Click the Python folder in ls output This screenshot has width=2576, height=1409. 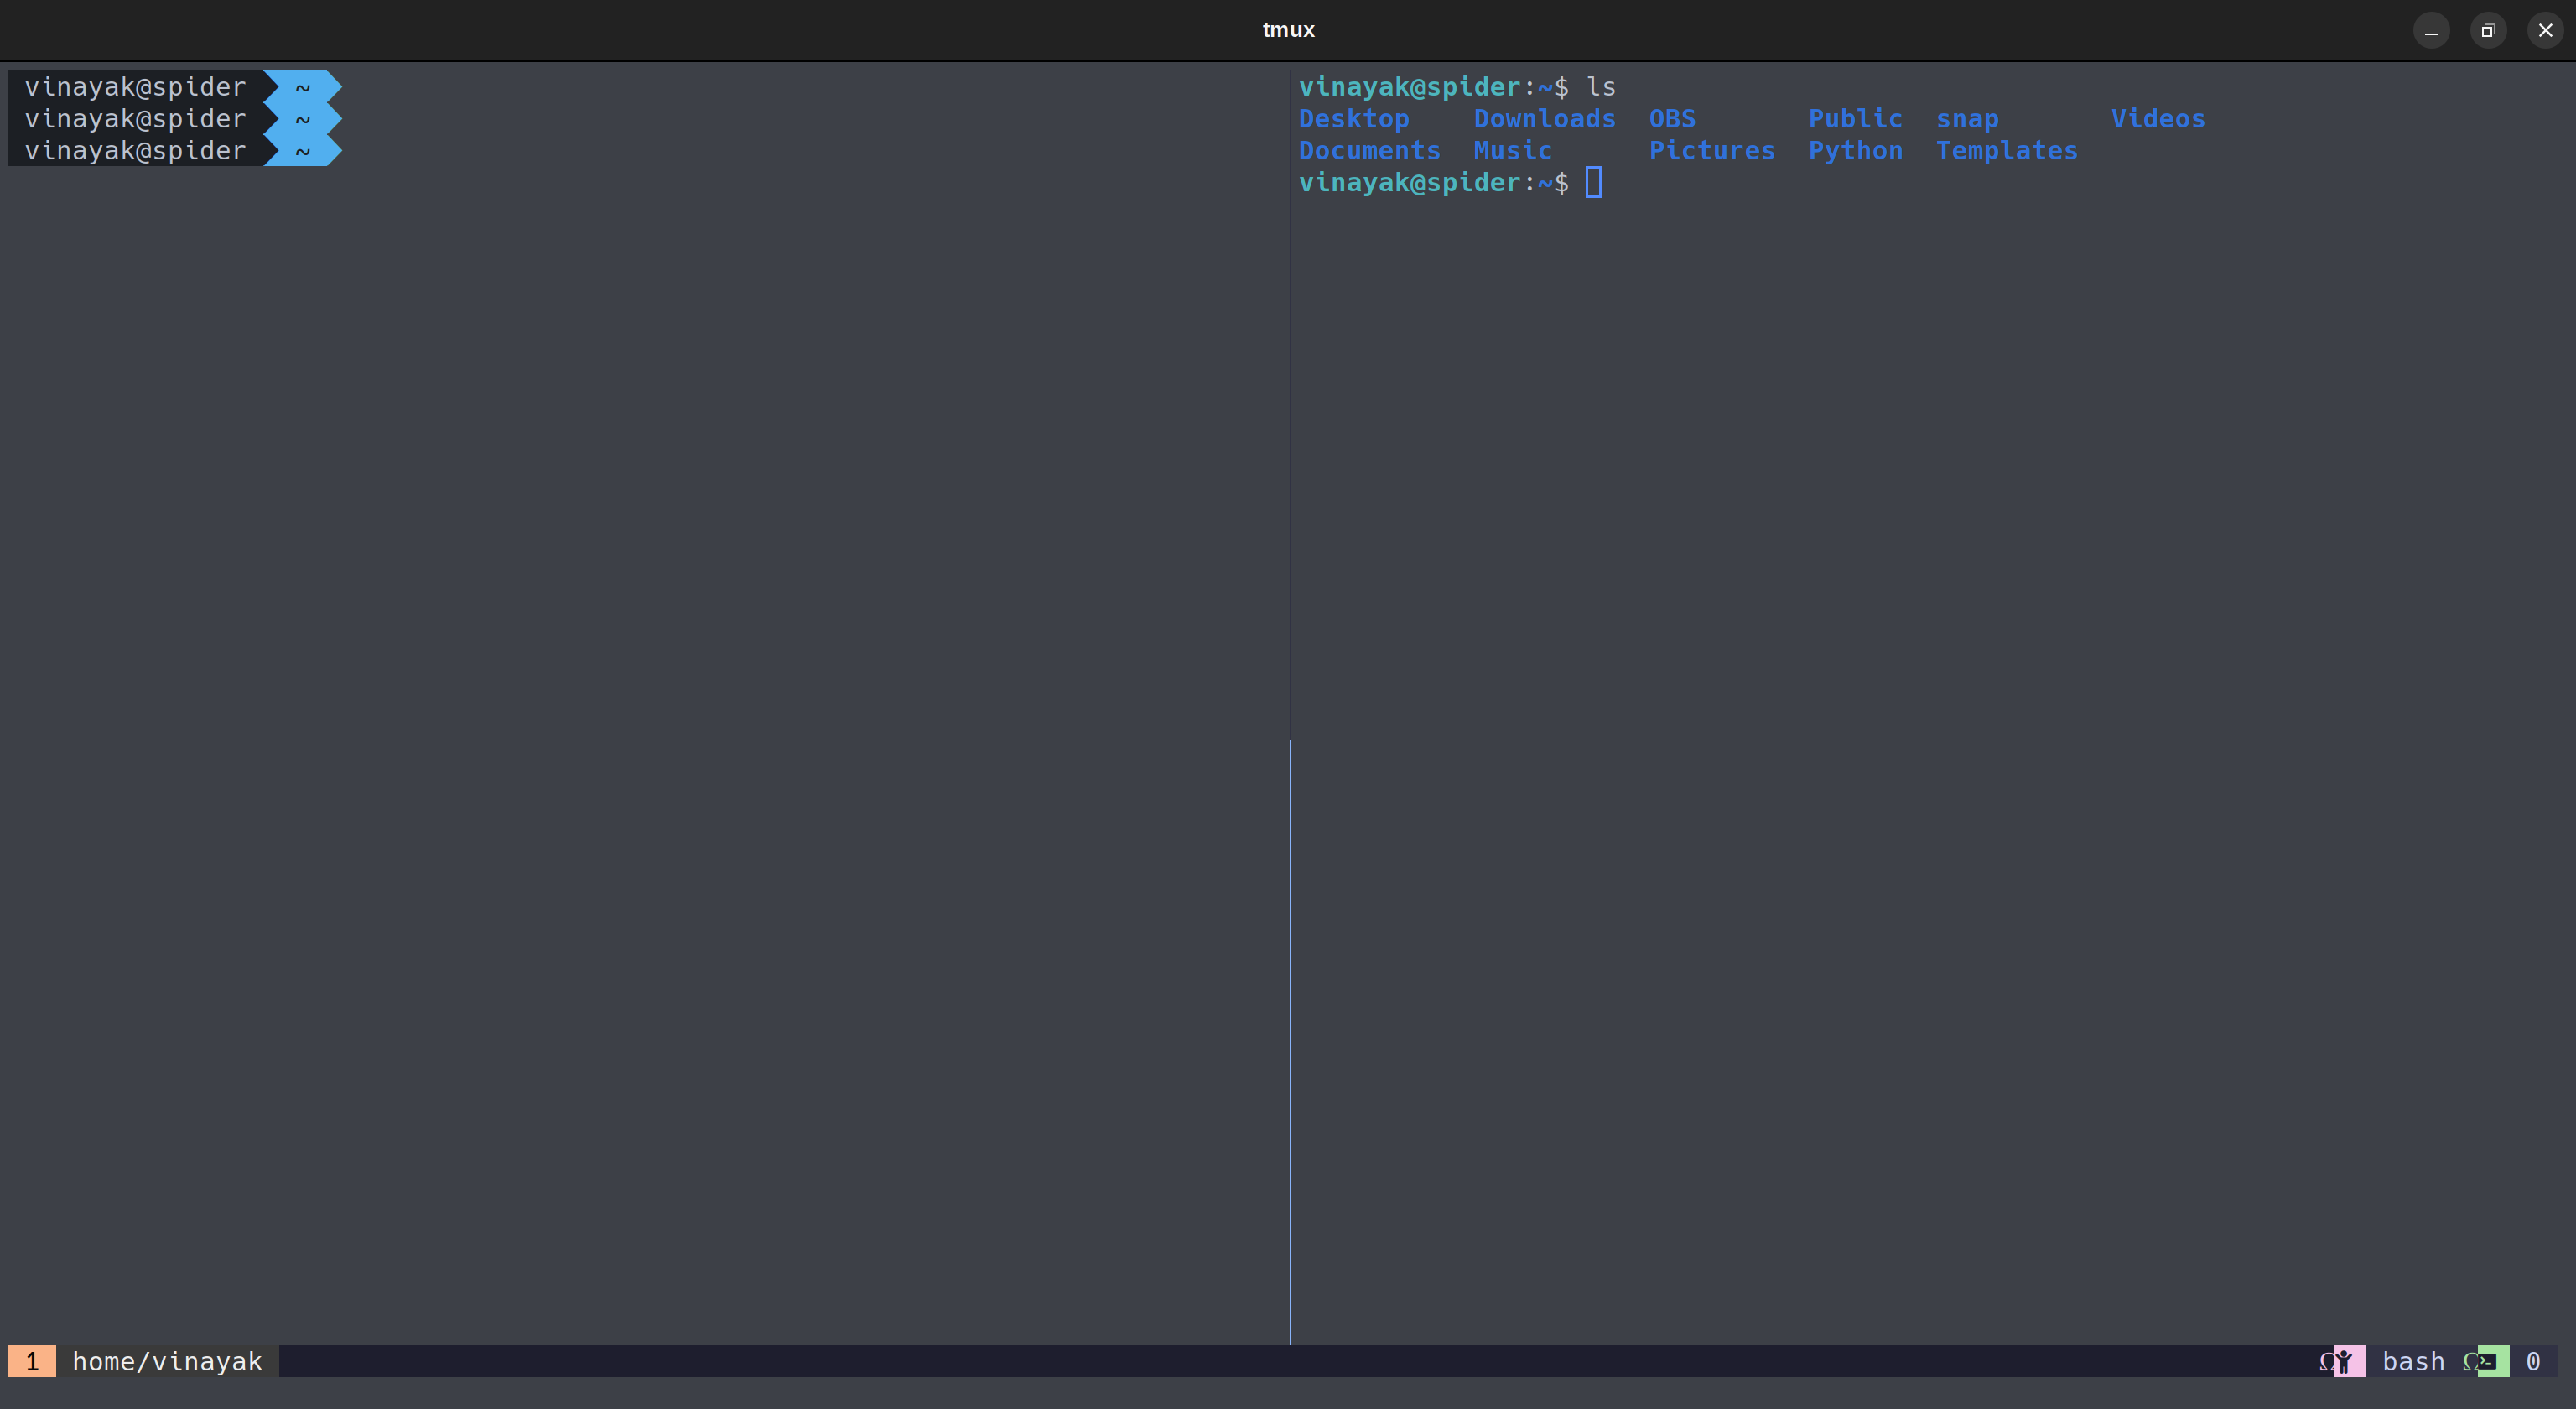(x=1855, y=151)
